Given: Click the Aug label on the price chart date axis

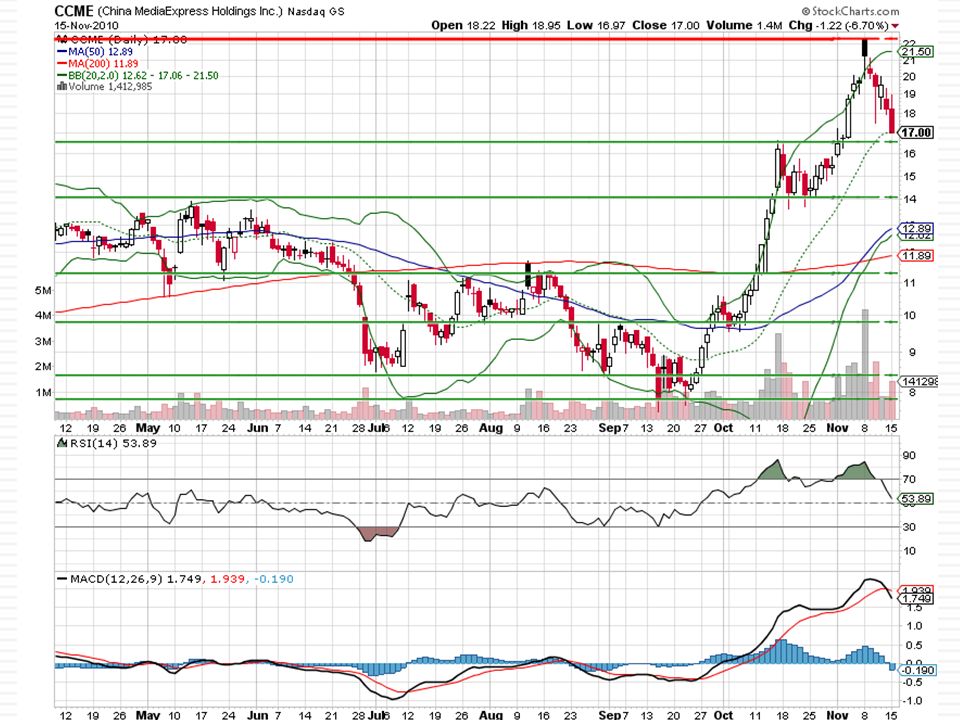Looking at the screenshot, I should [490, 428].
